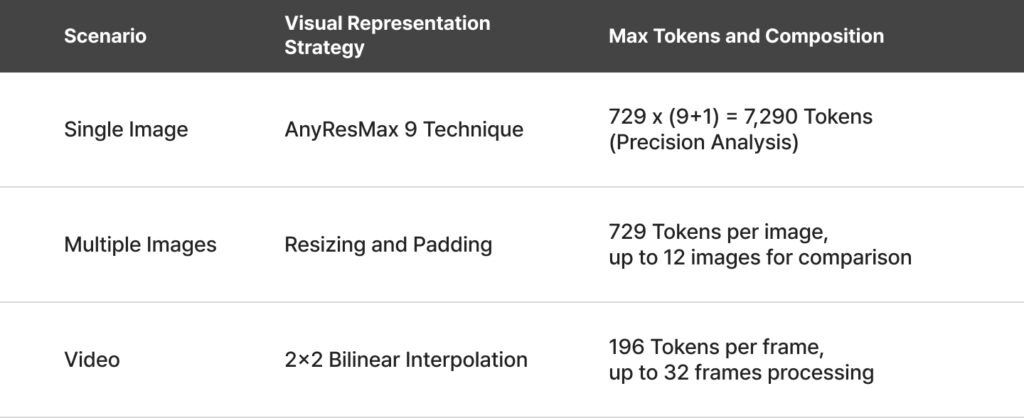The image size is (1024, 418).
Task: Click the 729 Tokens per image line
Action: (x=718, y=232)
